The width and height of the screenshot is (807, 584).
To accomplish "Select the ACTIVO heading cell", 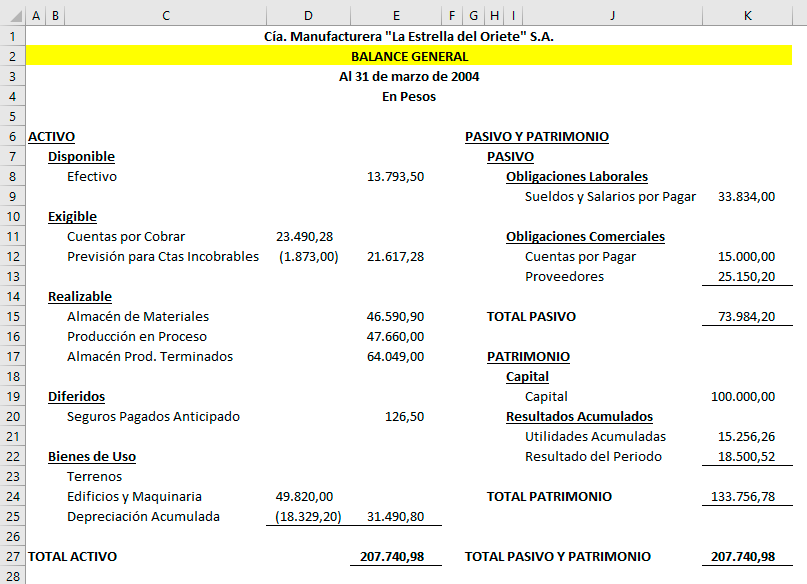I will tap(51, 137).
